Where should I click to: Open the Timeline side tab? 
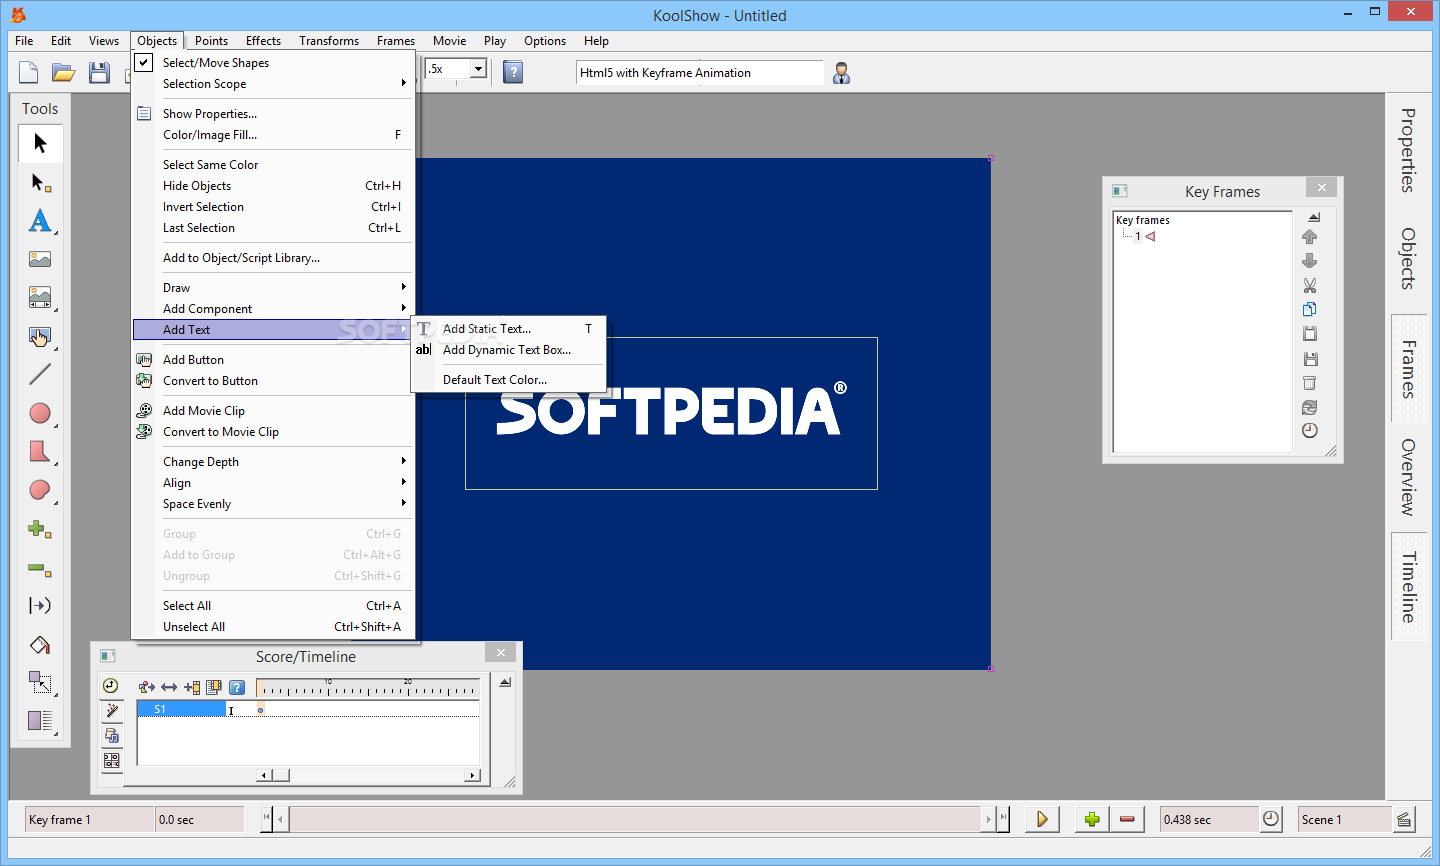pos(1408,587)
